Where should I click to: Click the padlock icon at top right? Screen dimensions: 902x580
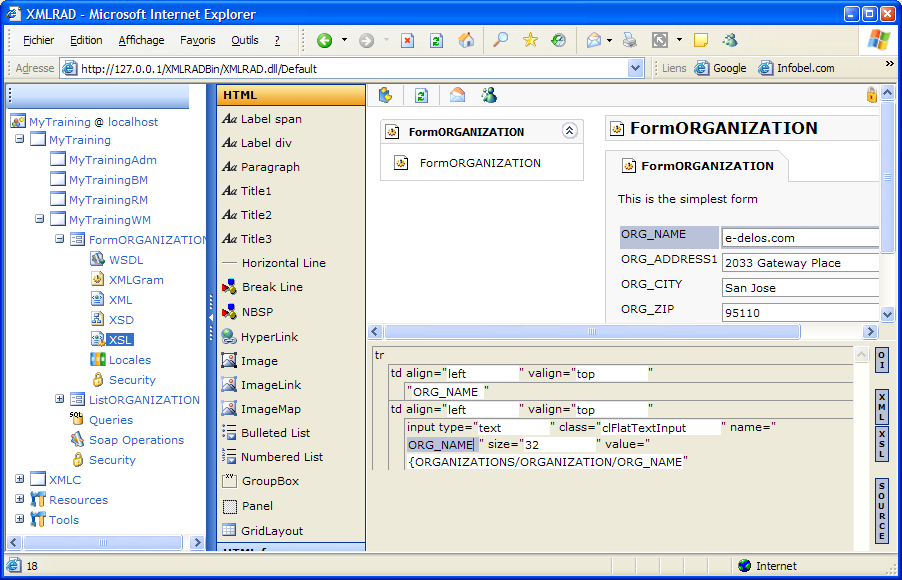point(871,95)
